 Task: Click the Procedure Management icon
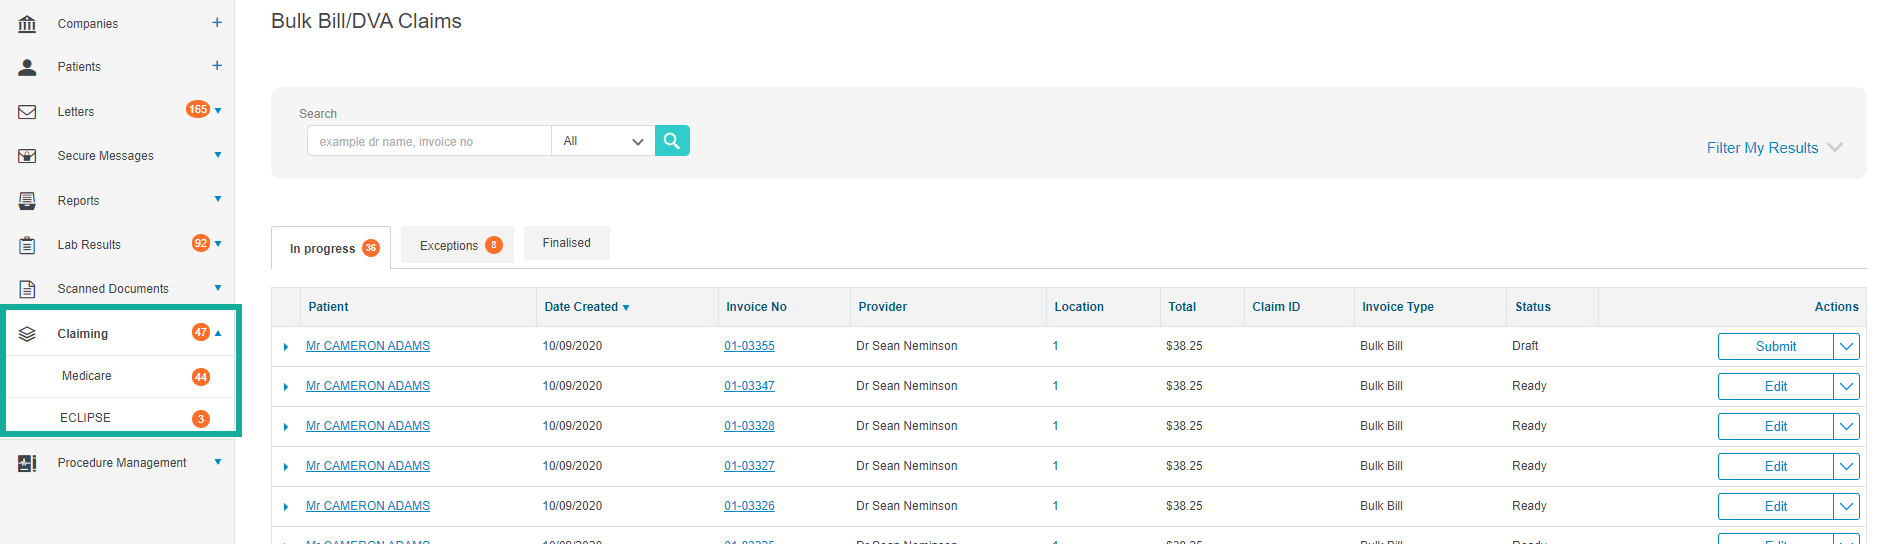[x=27, y=463]
